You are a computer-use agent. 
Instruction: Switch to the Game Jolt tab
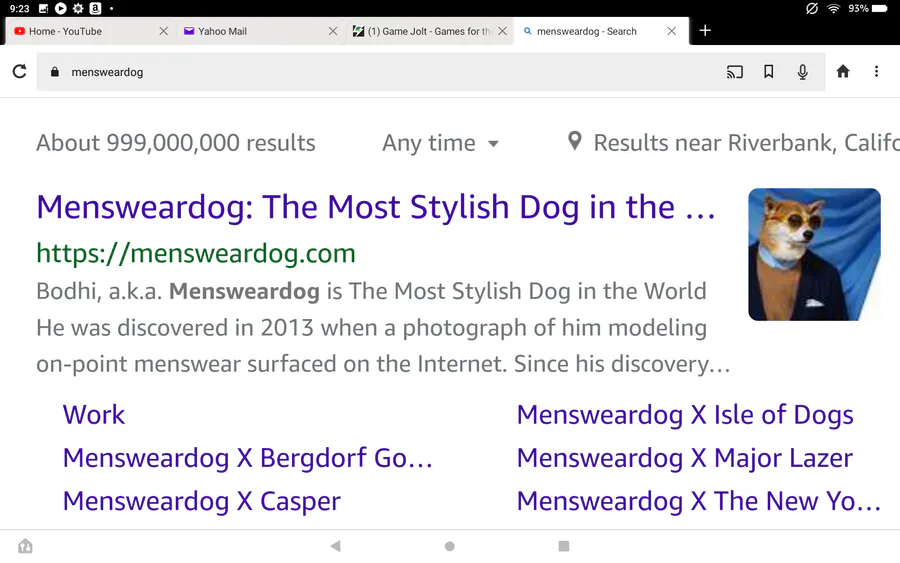pos(429,31)
